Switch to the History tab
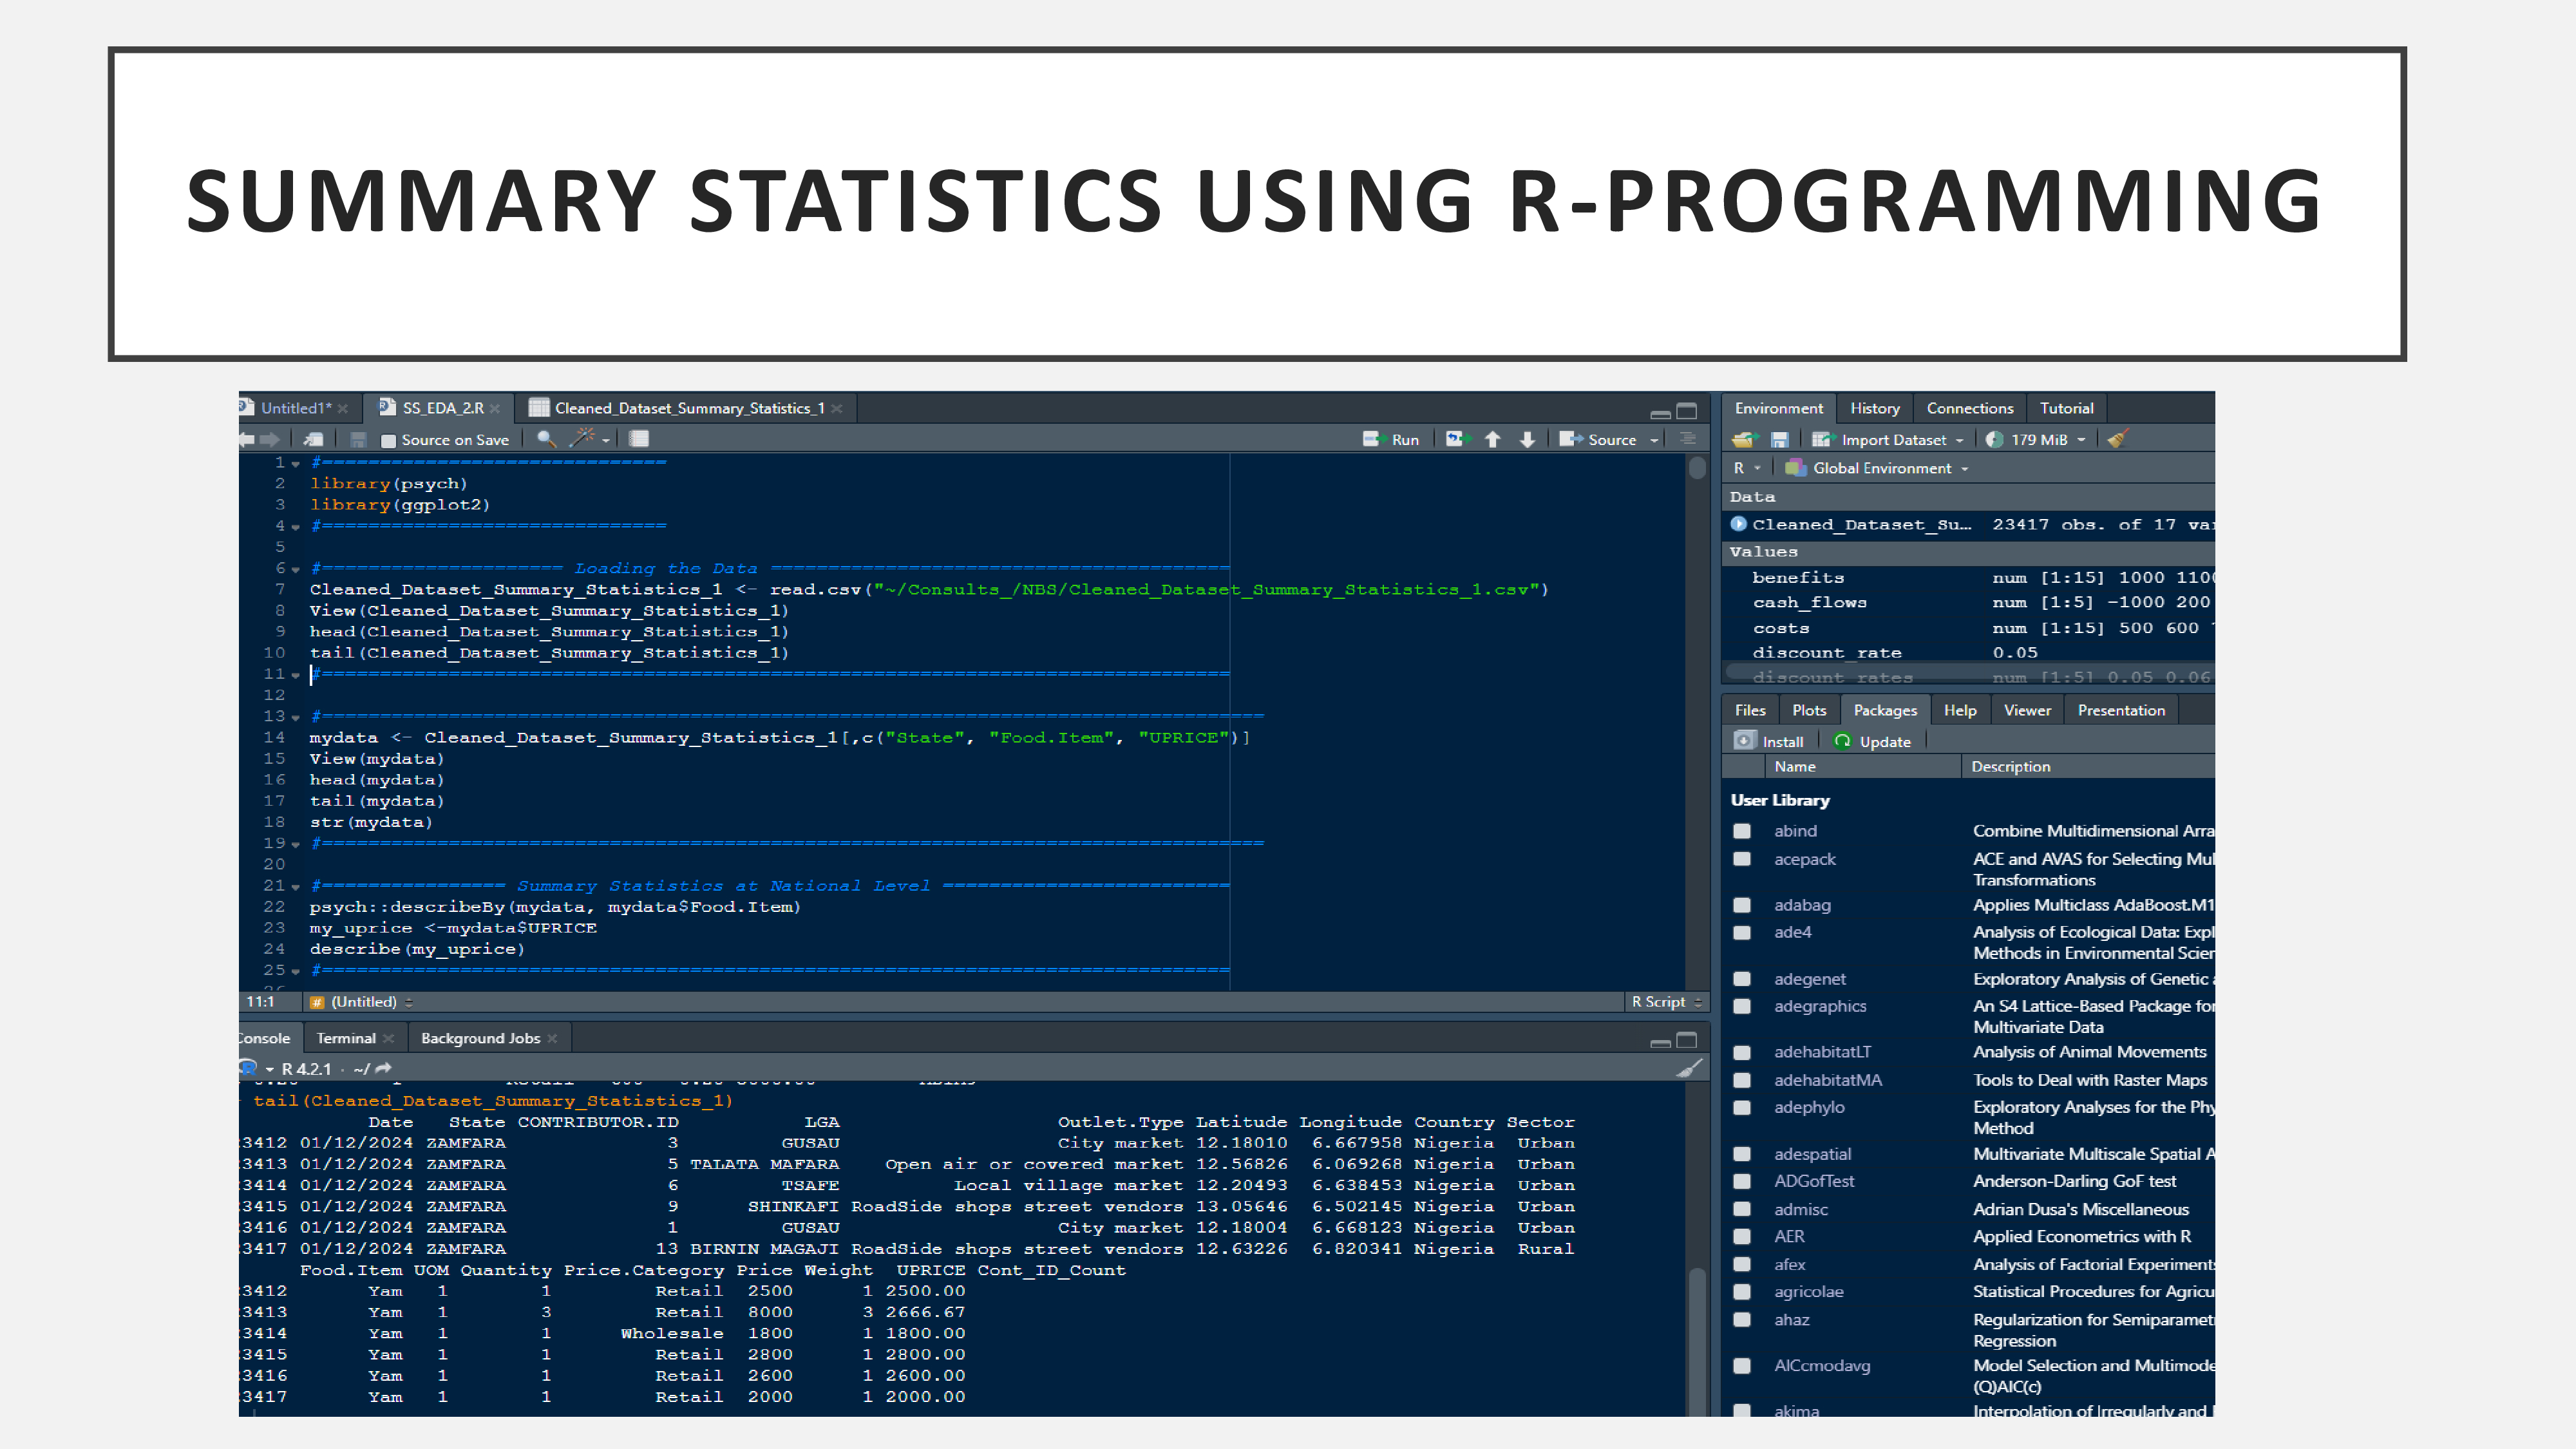 1874,408
